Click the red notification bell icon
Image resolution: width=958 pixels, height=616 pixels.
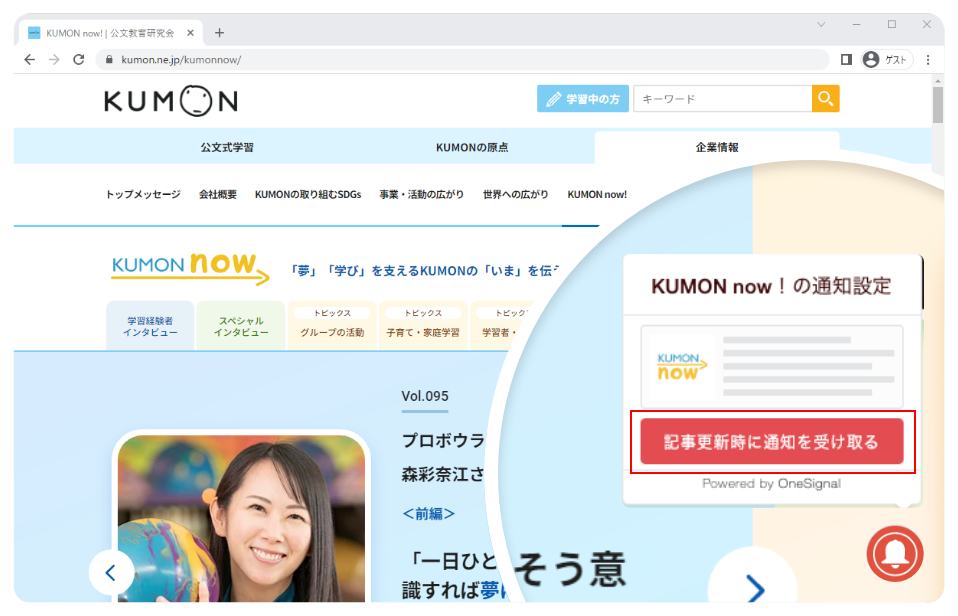point(894,554)
